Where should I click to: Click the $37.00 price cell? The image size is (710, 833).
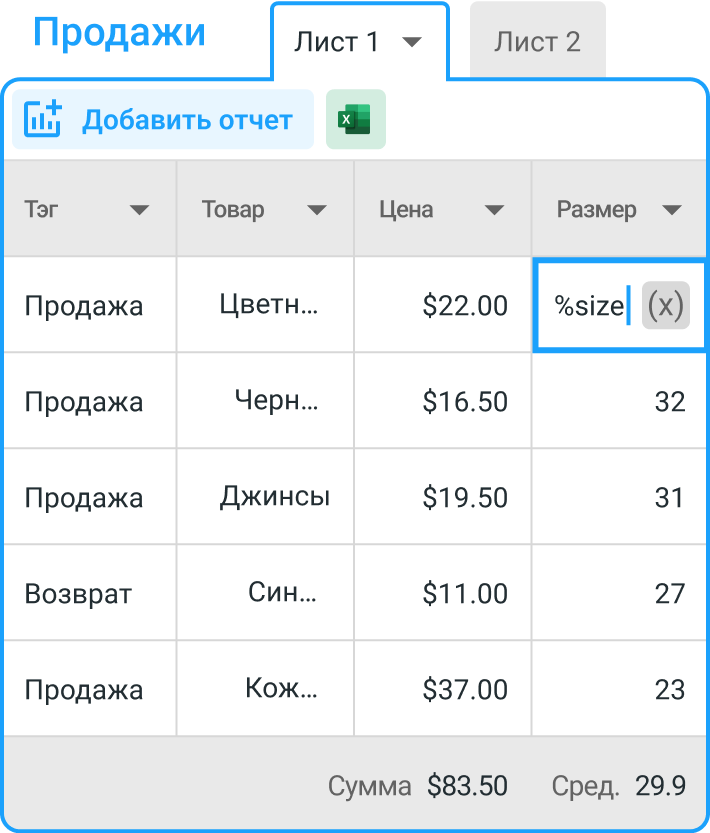click(x=443, y=688)
